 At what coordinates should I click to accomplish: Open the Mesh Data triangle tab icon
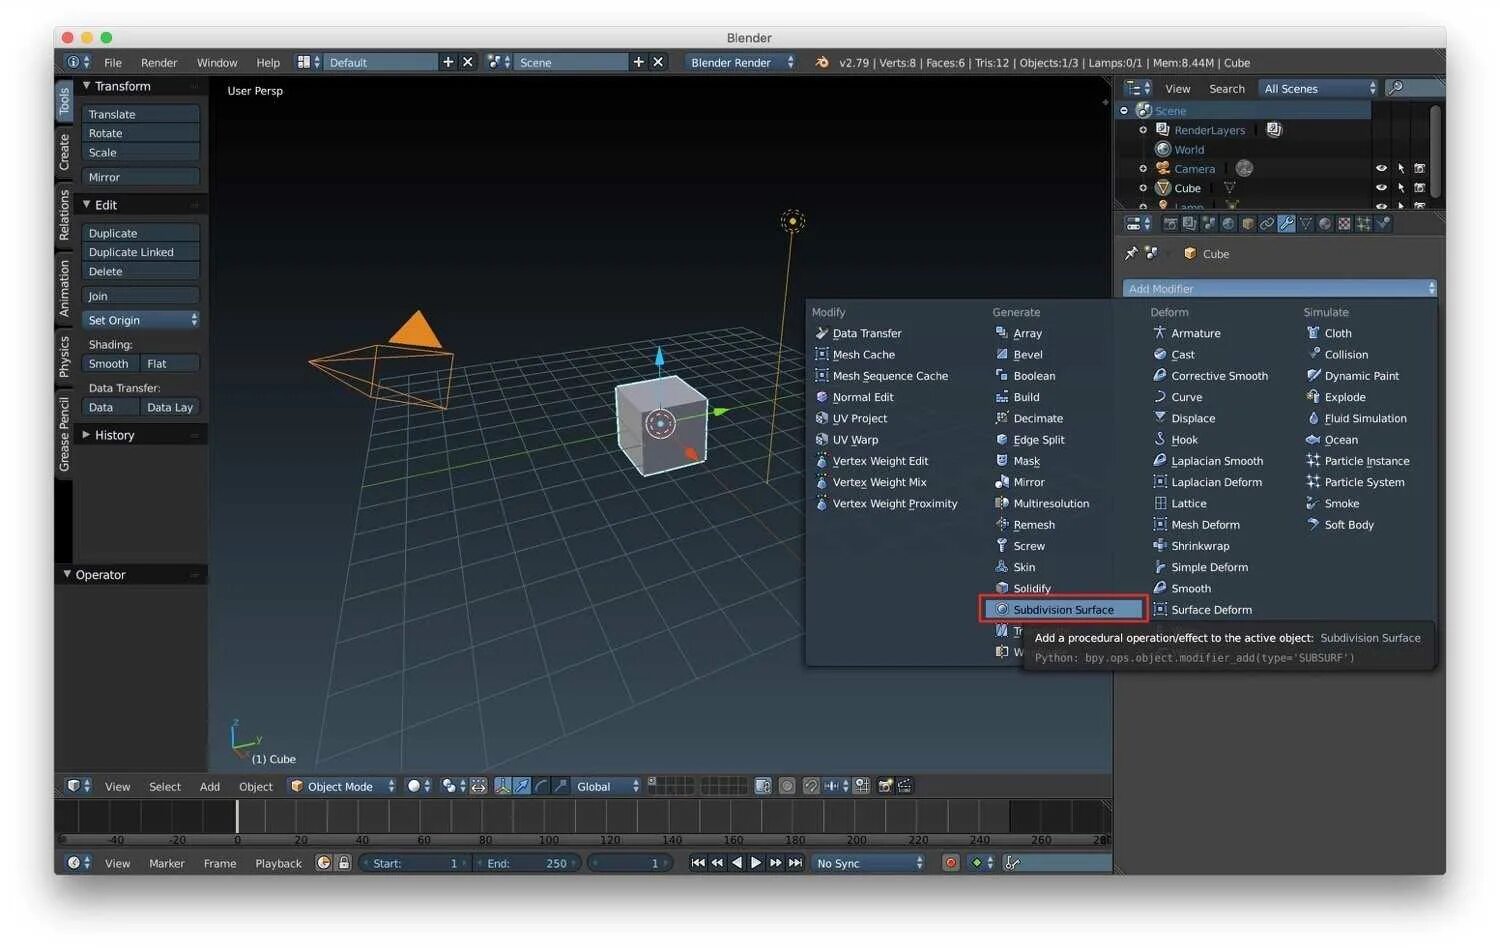(1306, 224)
